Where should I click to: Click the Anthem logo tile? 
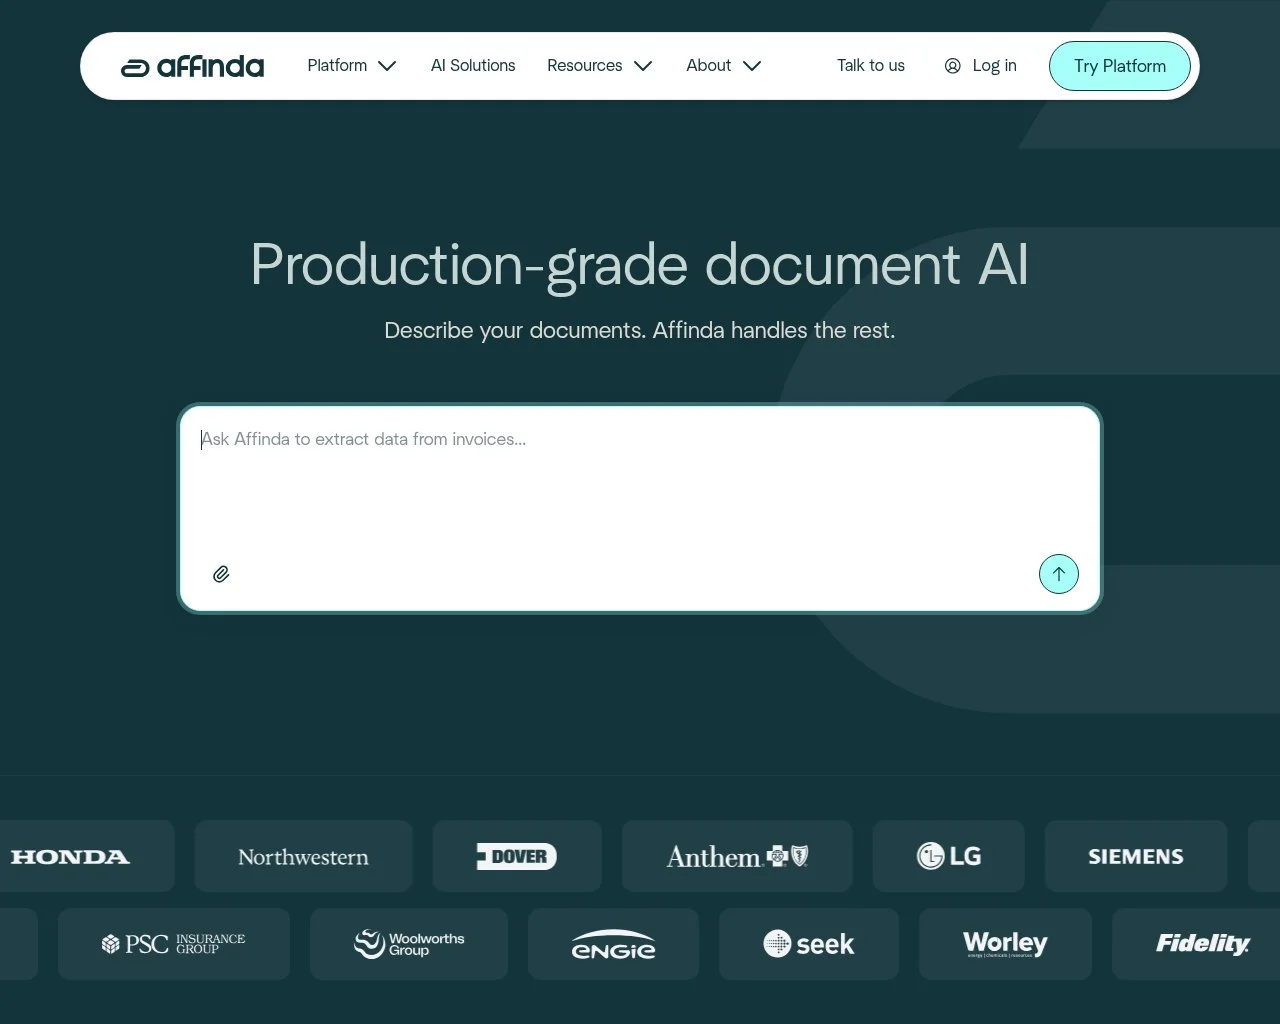click(x=737, y=856)
